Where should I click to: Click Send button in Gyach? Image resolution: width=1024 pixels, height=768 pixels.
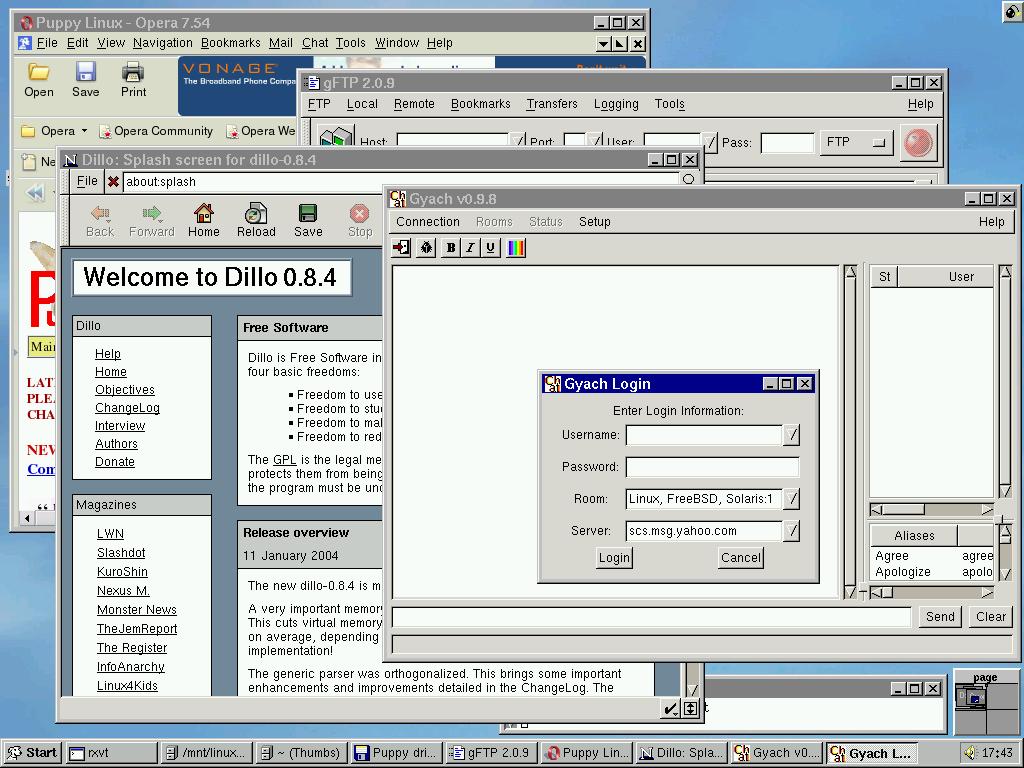point(940,616)
